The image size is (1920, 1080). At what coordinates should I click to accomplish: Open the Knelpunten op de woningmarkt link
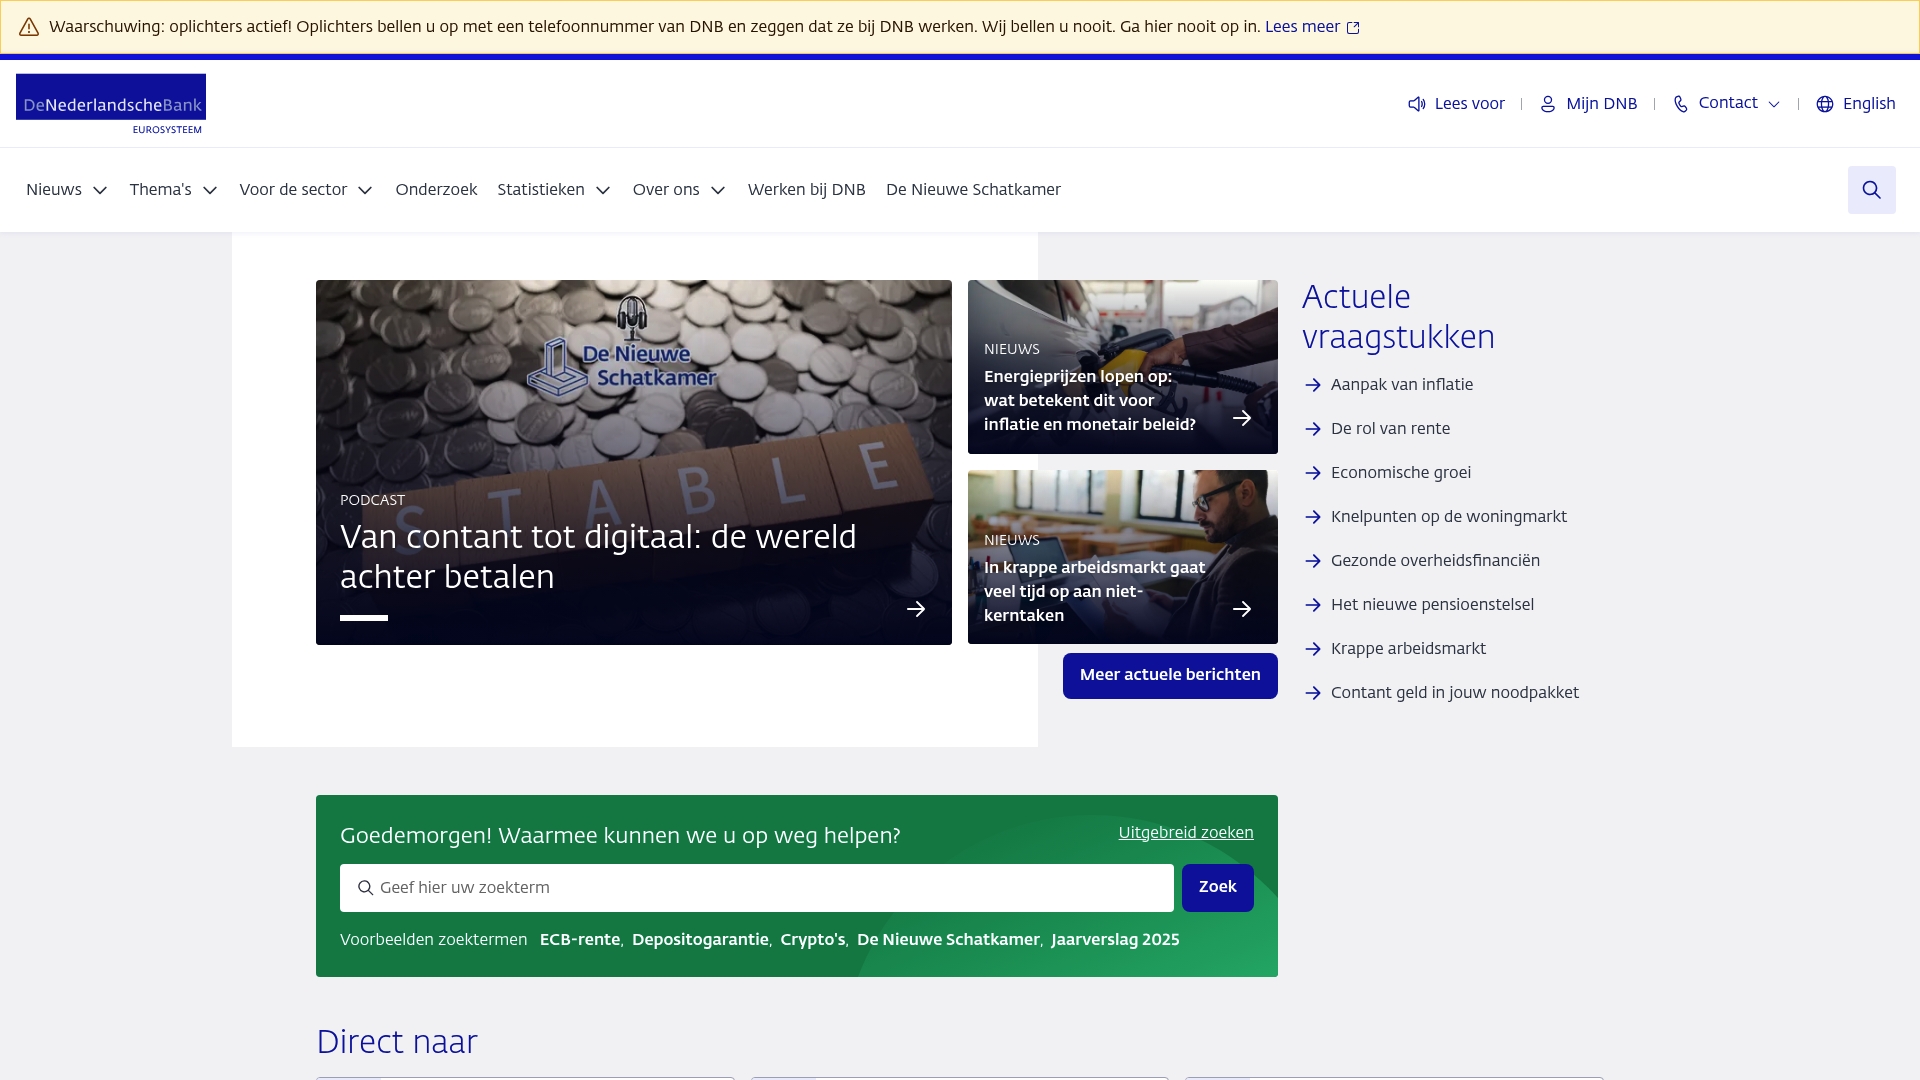tap(1448, 517)
